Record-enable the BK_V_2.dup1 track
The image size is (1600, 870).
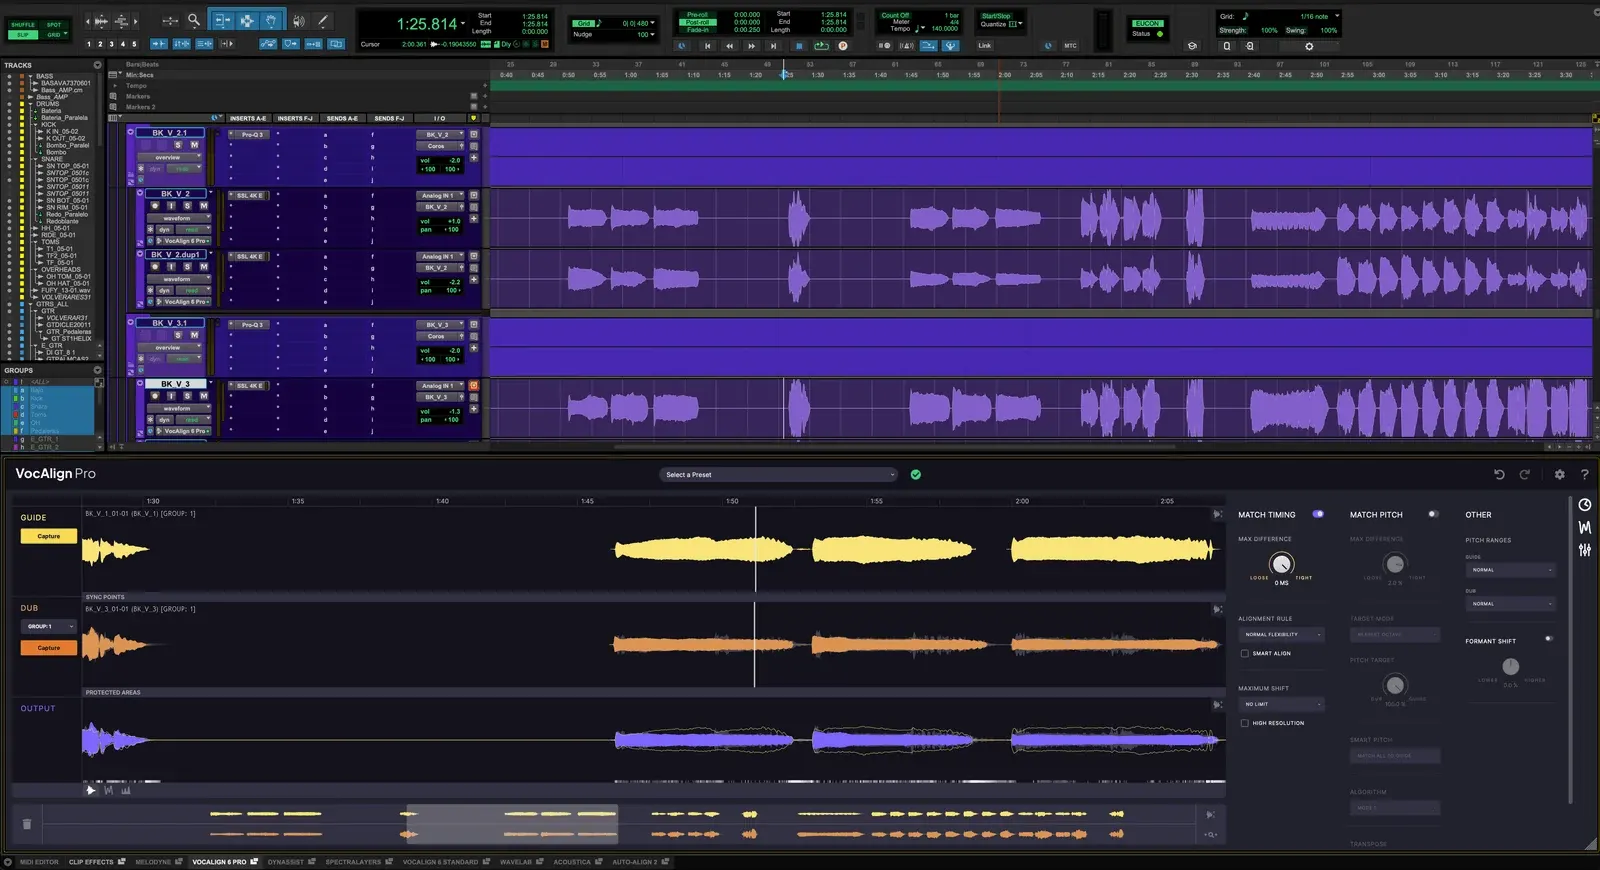click(155, 267)
